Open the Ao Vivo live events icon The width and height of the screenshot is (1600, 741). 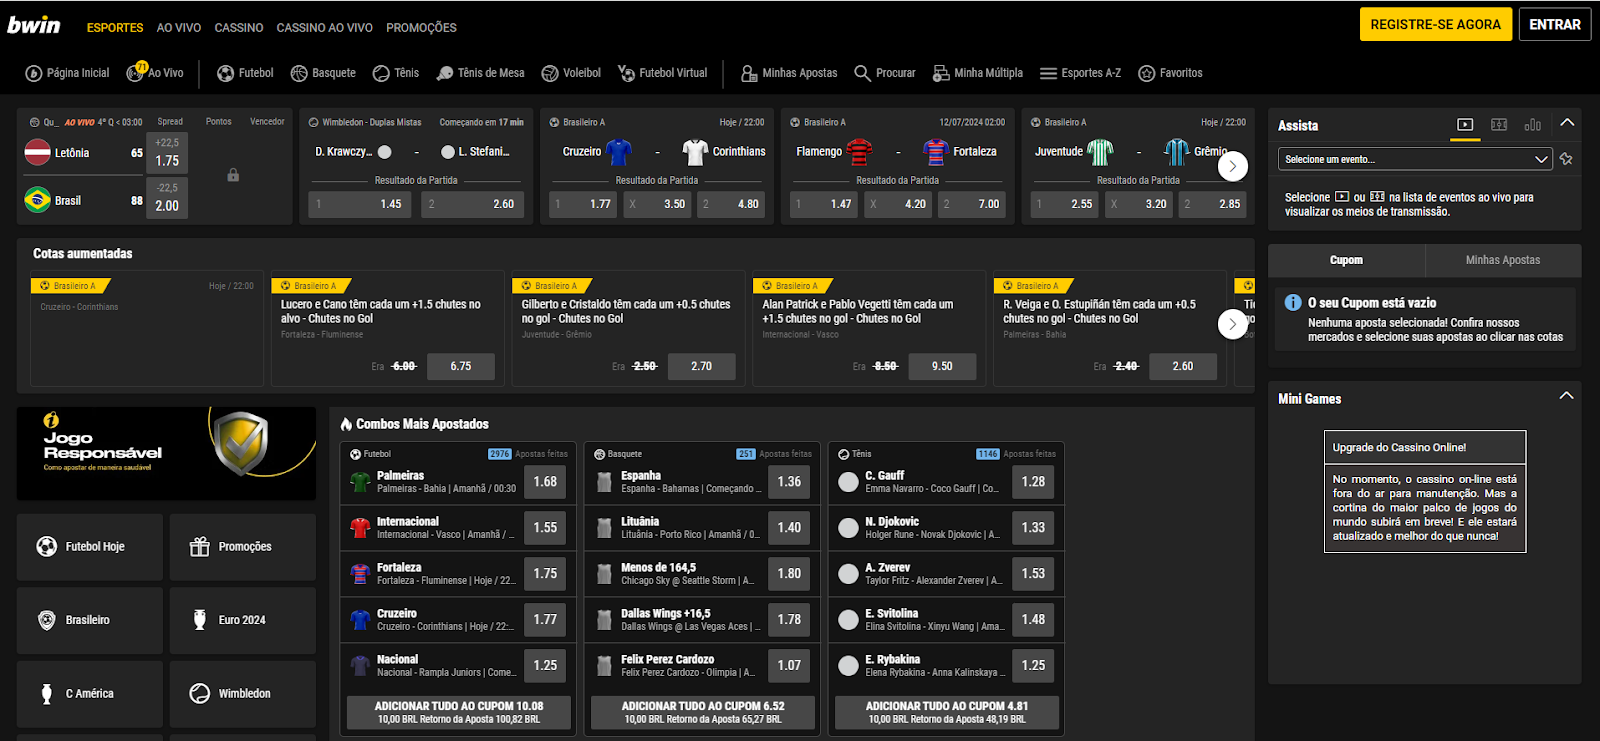(x=155, y=73)
